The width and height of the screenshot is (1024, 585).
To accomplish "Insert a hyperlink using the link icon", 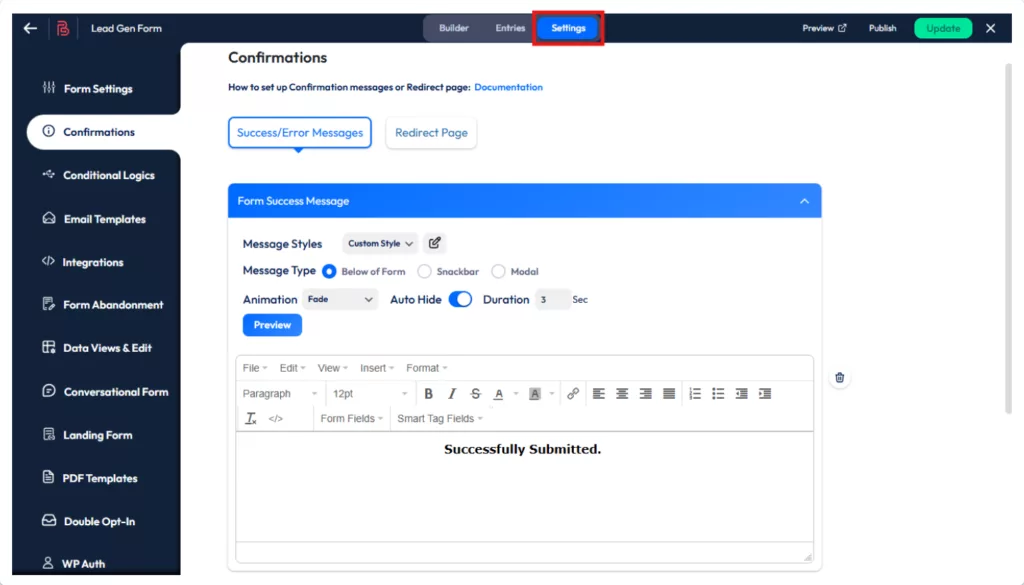I will pos(572,393).
